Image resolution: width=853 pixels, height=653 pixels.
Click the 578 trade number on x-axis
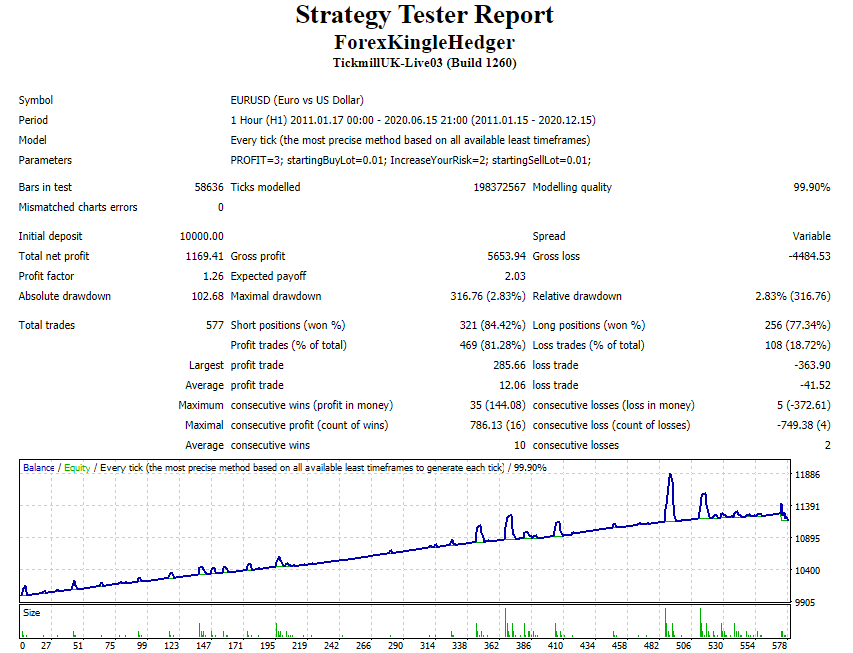click(x=780, y=645)
